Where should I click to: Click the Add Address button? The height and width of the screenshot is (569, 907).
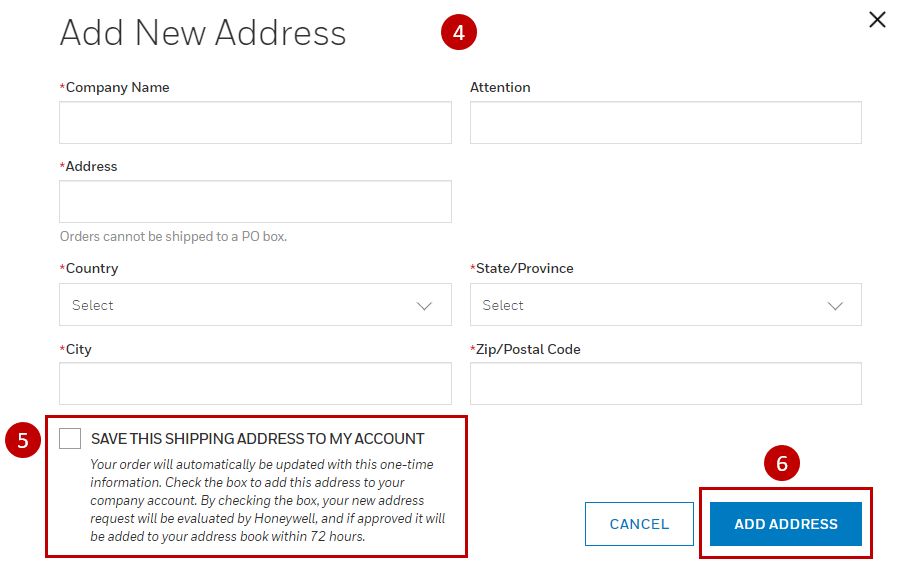click(x=785, y=524)
